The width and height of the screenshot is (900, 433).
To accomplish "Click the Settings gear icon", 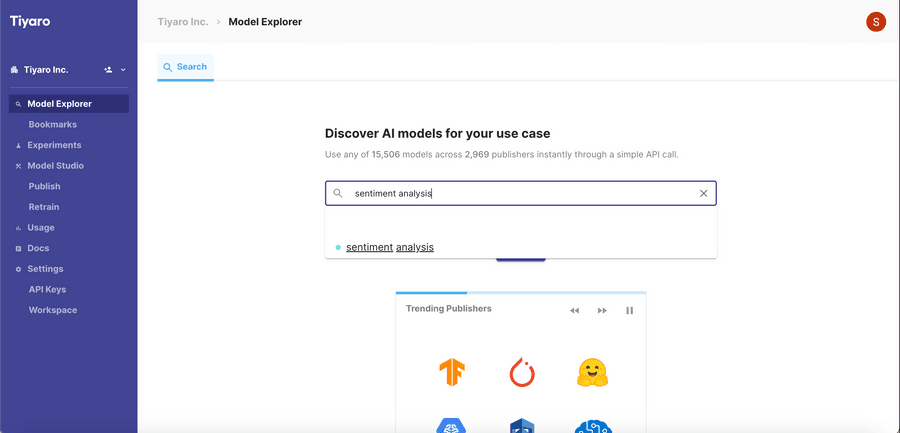I will click(x=18, y=270).
